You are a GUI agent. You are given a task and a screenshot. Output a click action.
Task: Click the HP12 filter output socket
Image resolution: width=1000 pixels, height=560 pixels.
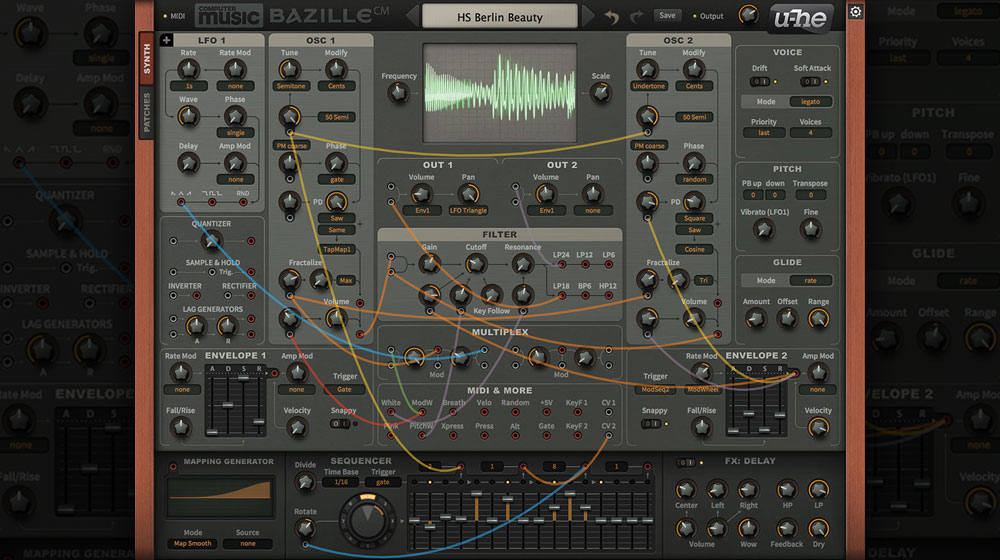pos(608,295)
